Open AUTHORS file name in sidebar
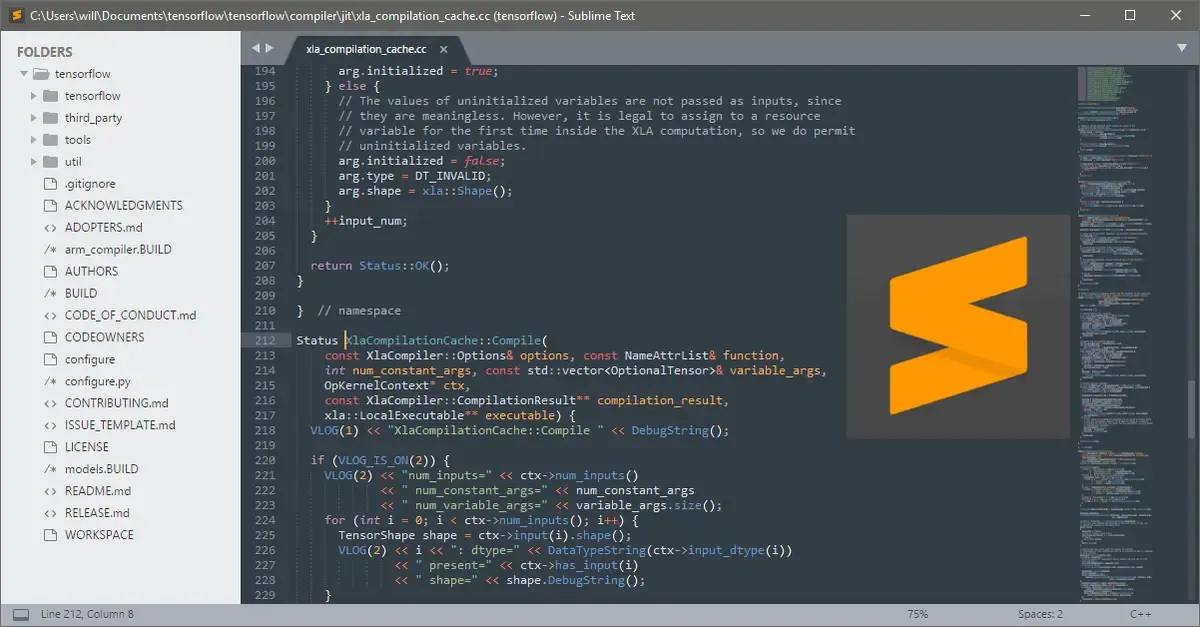 tap(91, 272)
